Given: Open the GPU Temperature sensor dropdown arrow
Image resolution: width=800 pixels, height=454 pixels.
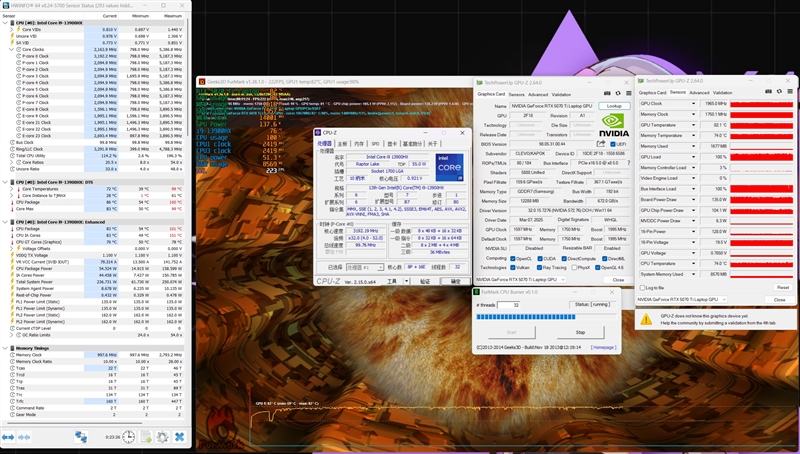Looking at the screenshot, I should tap(693, 125).
